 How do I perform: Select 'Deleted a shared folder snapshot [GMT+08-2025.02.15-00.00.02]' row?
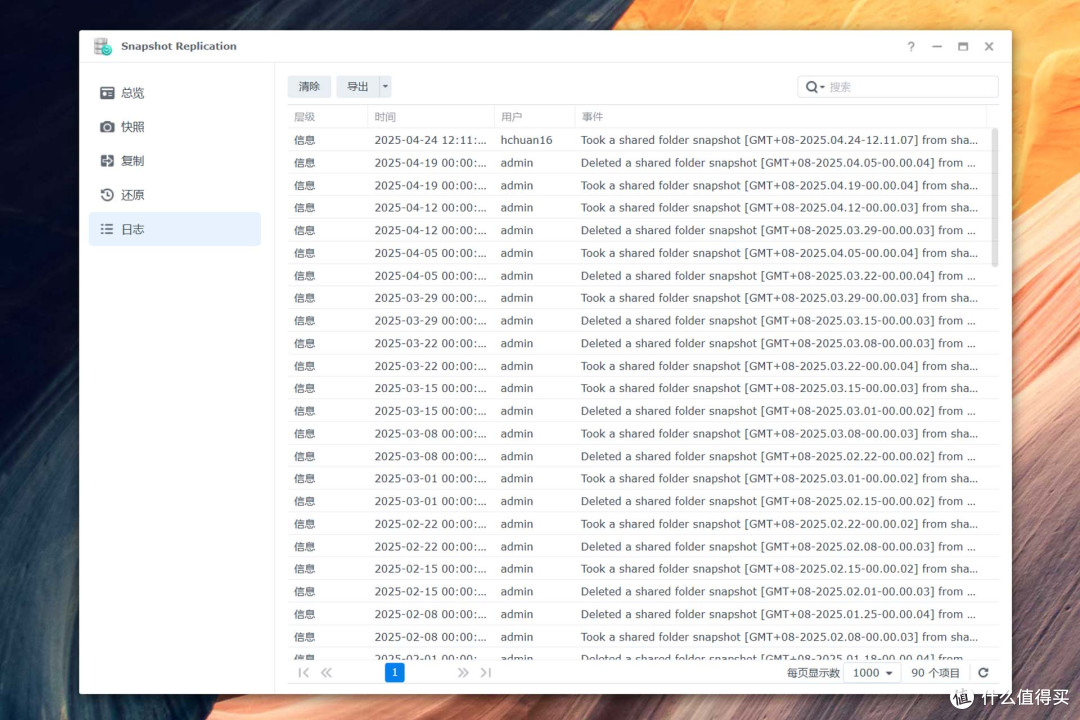(x=643, y=501)
